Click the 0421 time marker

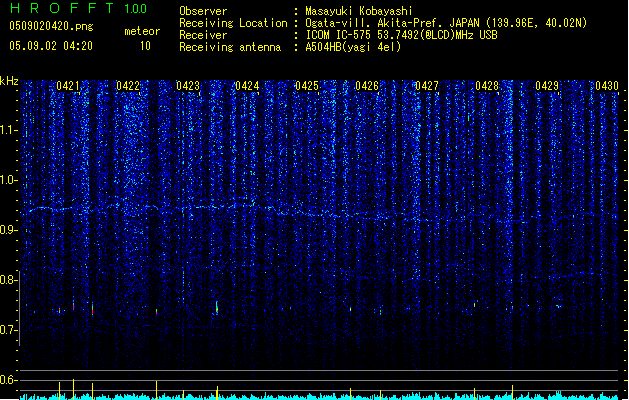coord(68,86)
